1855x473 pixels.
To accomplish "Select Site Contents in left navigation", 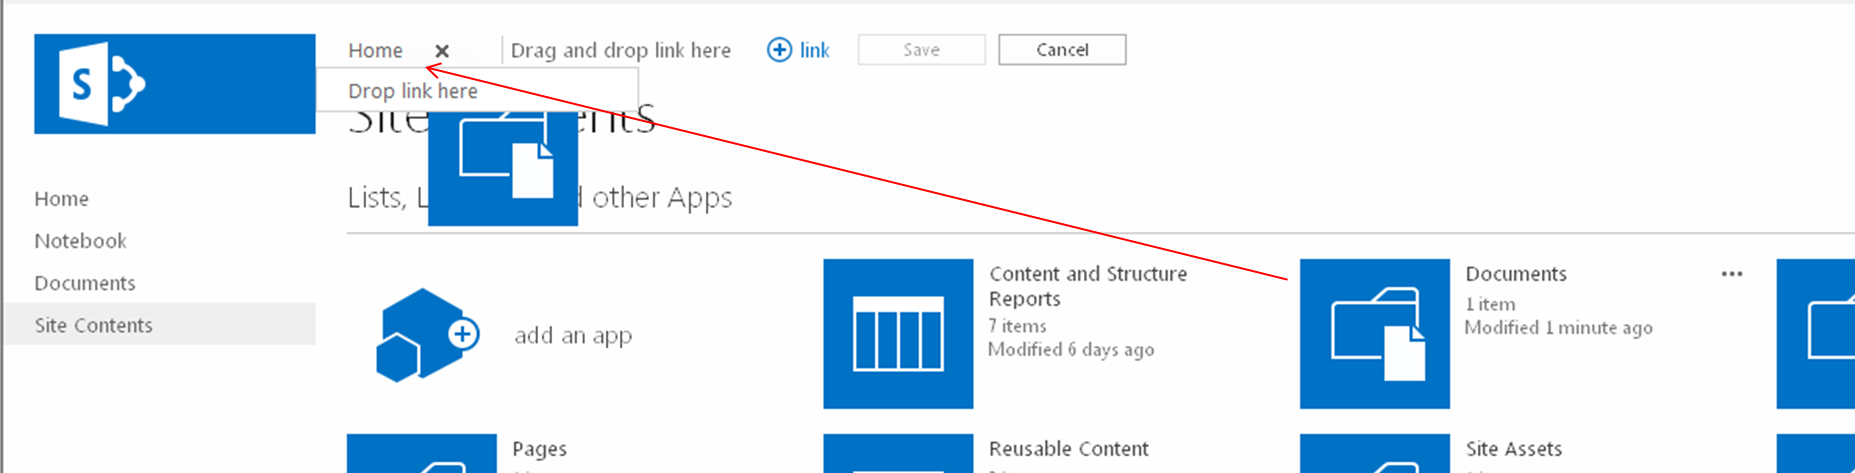I will click(94, 325).
